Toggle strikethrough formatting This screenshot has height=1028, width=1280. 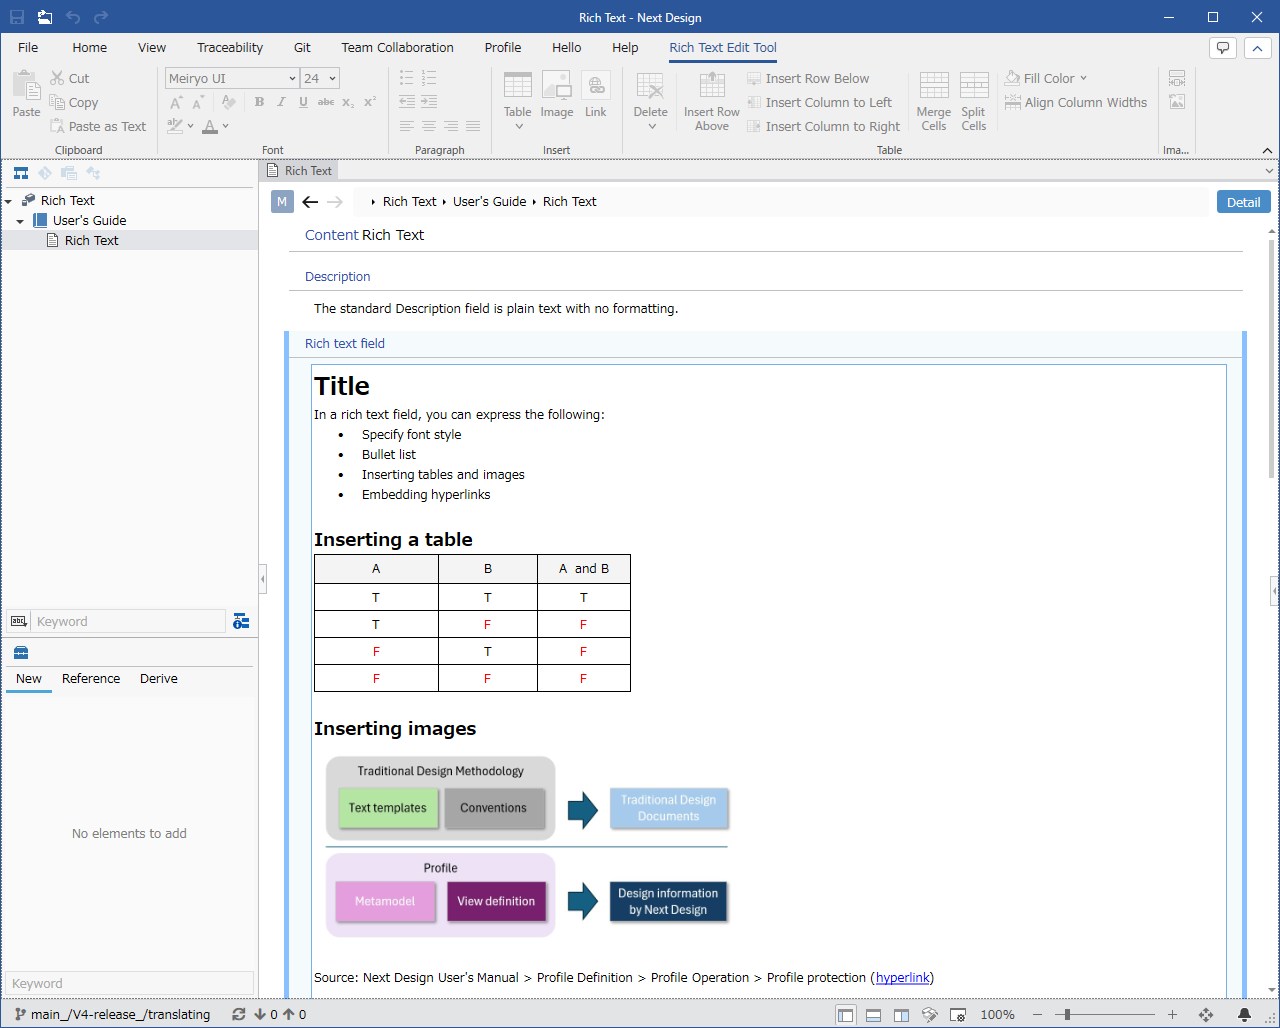[x=326, y=102]
